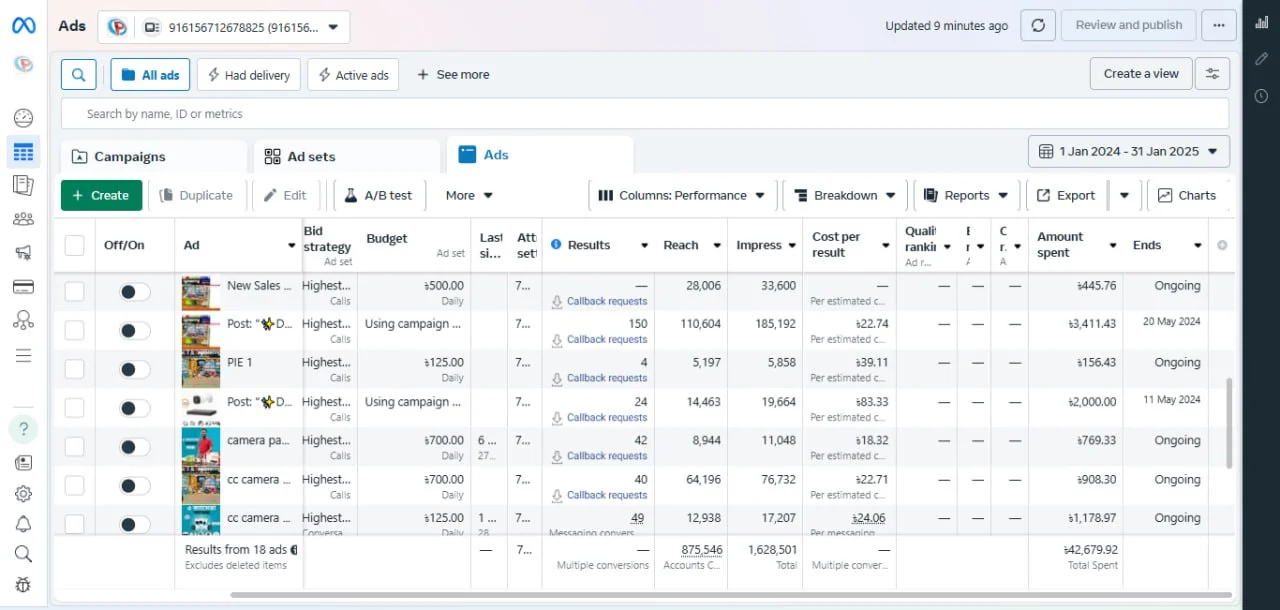Switch to the Ad sets tab
1280x610 pixels.
(x=311, y=157)
